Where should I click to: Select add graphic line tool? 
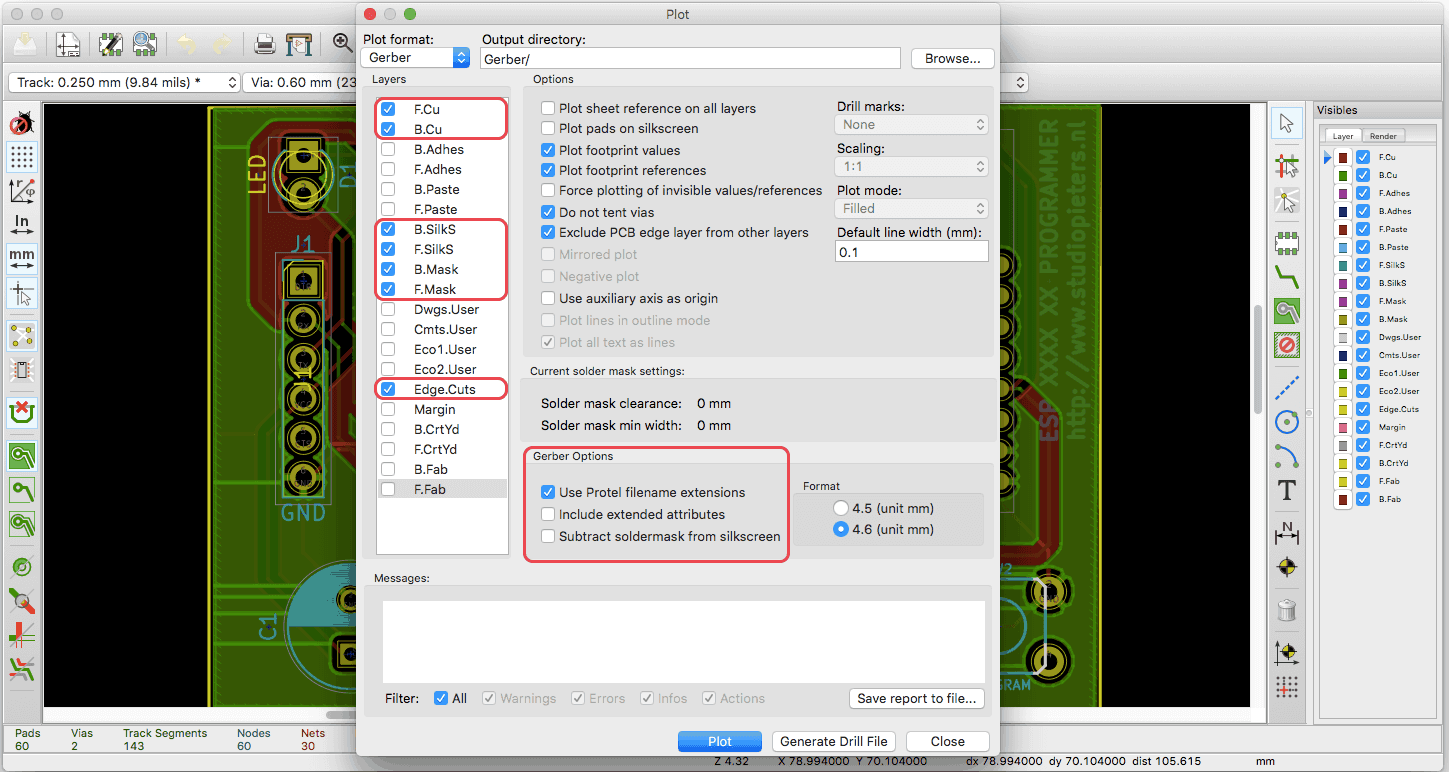[x=1287, y=388]
